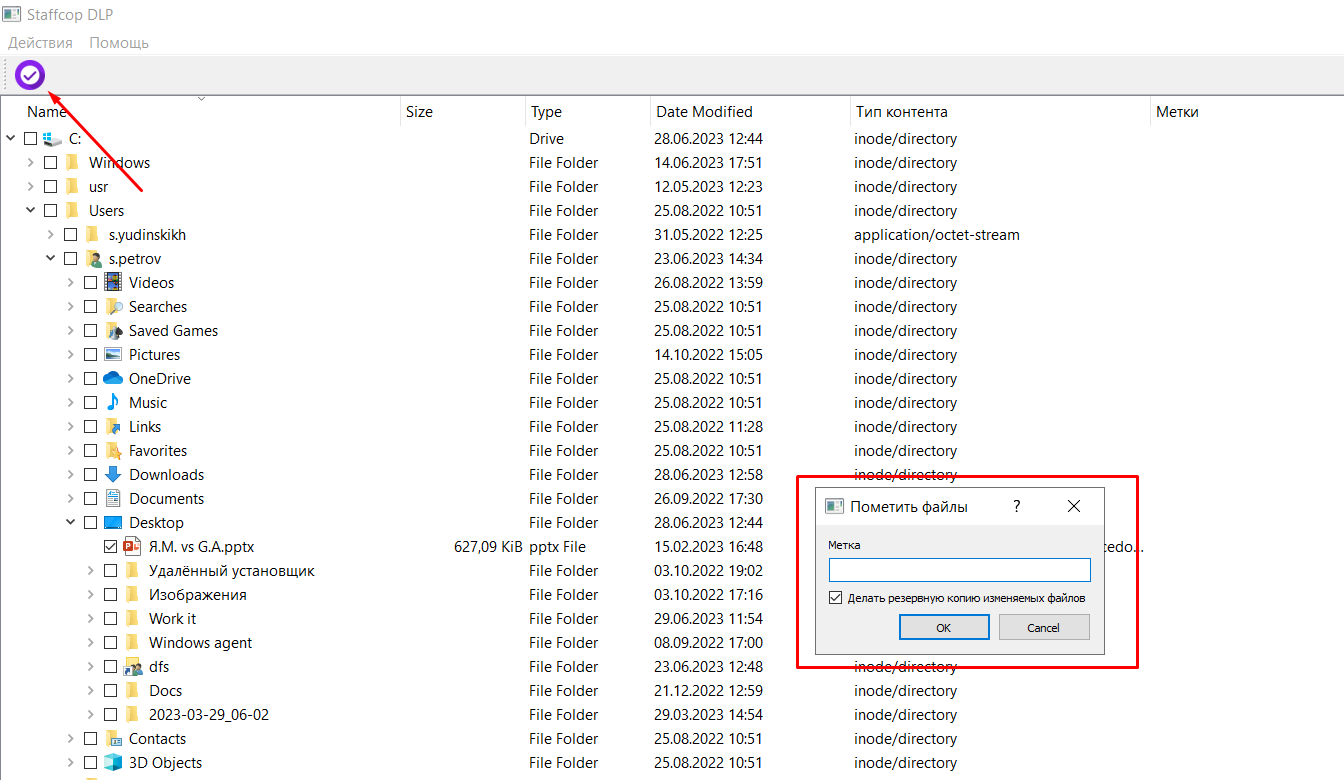Image resolution: width=1344 pixels, height=780 pixels.
Task: Click the Метка text input field
Action: point(959,570)
